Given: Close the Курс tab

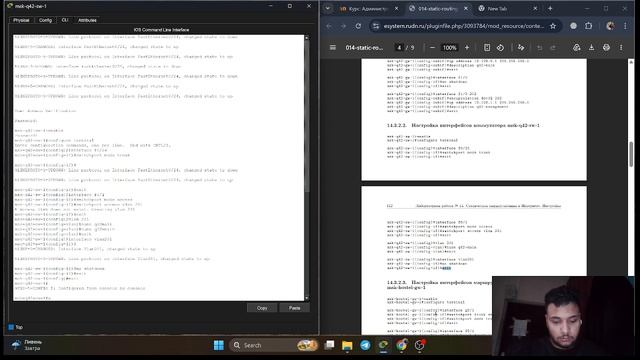Looking at the screenshot, I should tap(396, 8).
